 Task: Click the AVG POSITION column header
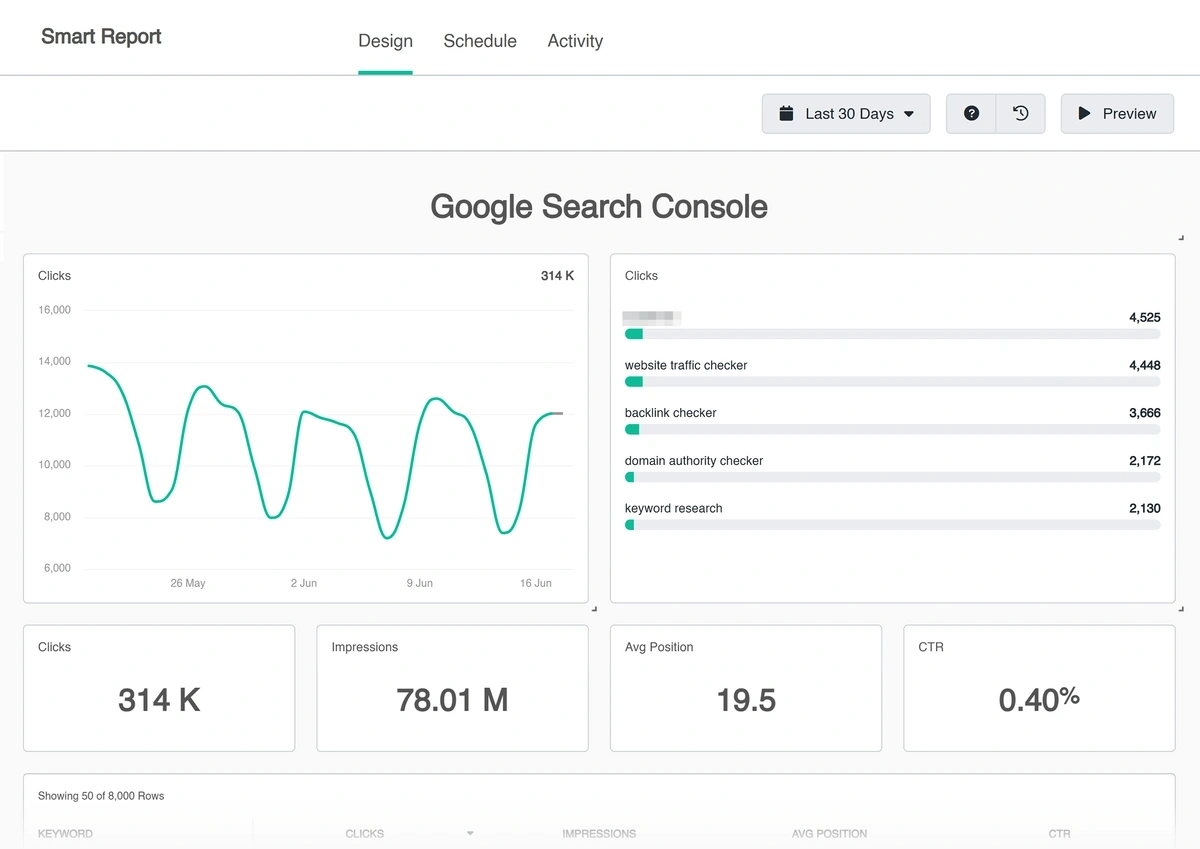pyautogui.click(x=829, y=833)
